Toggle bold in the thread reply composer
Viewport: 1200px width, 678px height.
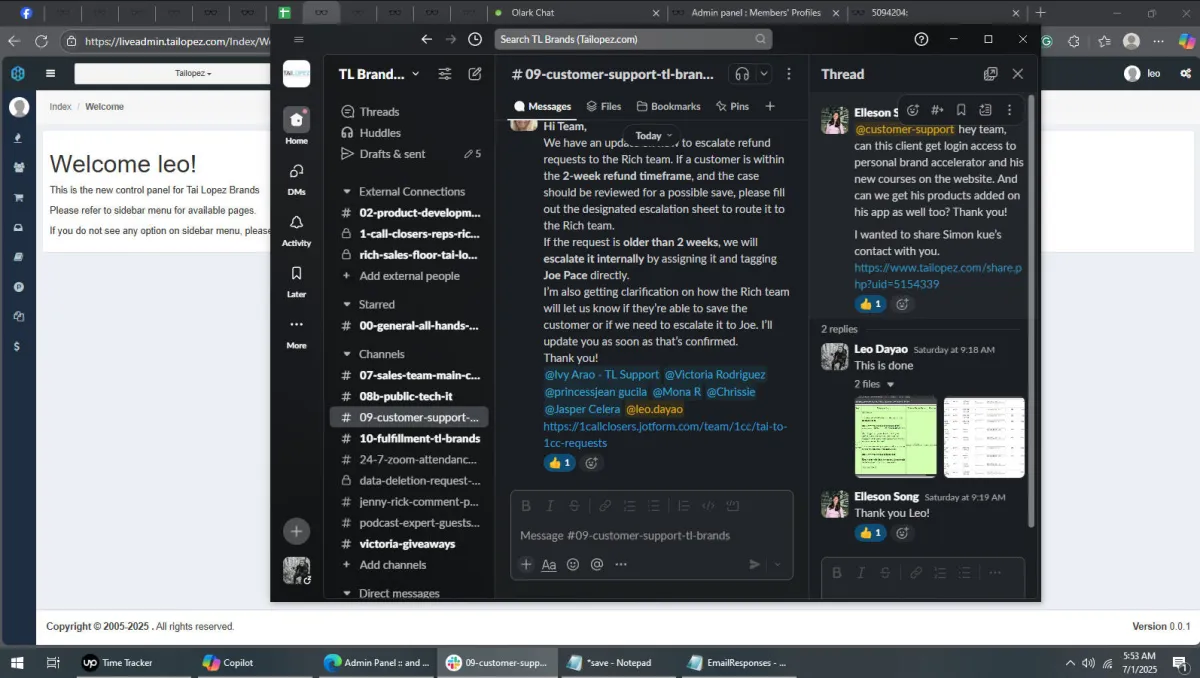tap(837, 573)
